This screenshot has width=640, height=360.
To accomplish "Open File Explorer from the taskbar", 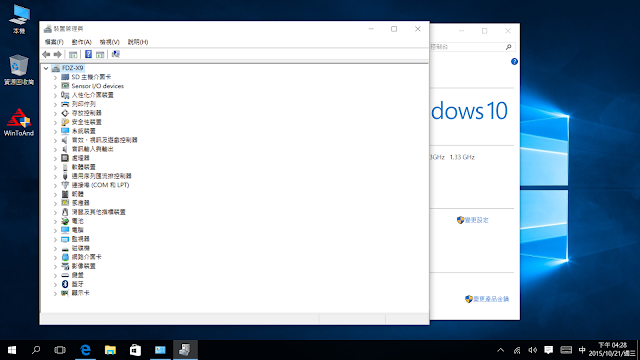I will pyautogui.click(x=110, y=350).
